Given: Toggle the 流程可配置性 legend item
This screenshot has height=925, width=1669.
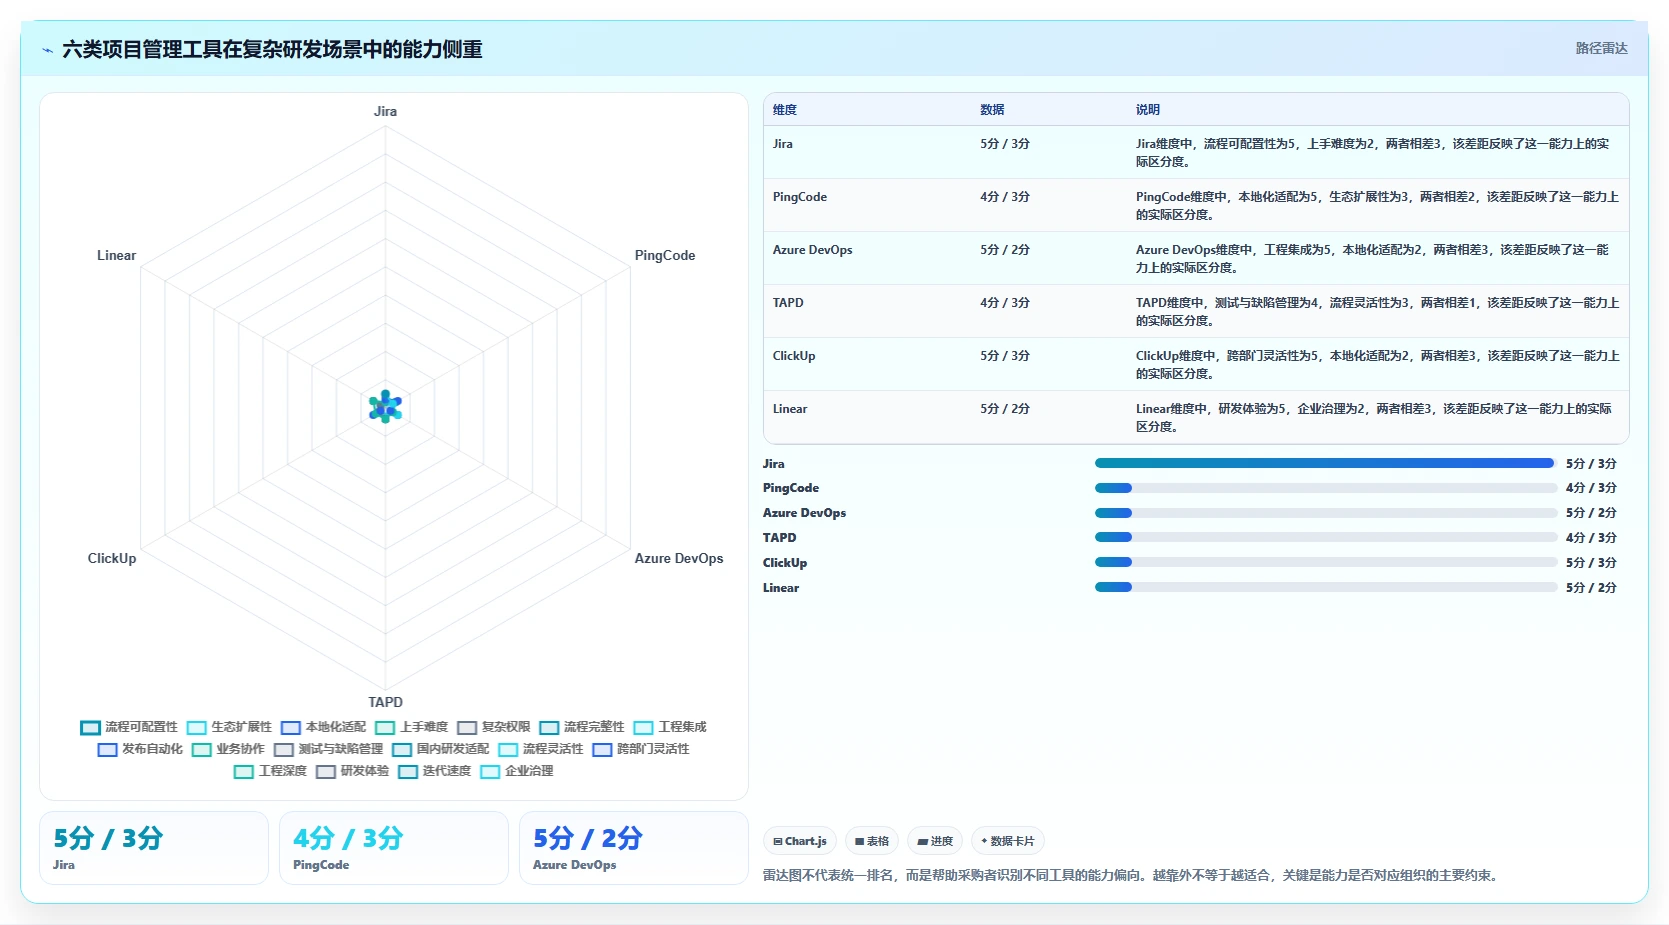Looking at the screenshot, I should [129, 727].
